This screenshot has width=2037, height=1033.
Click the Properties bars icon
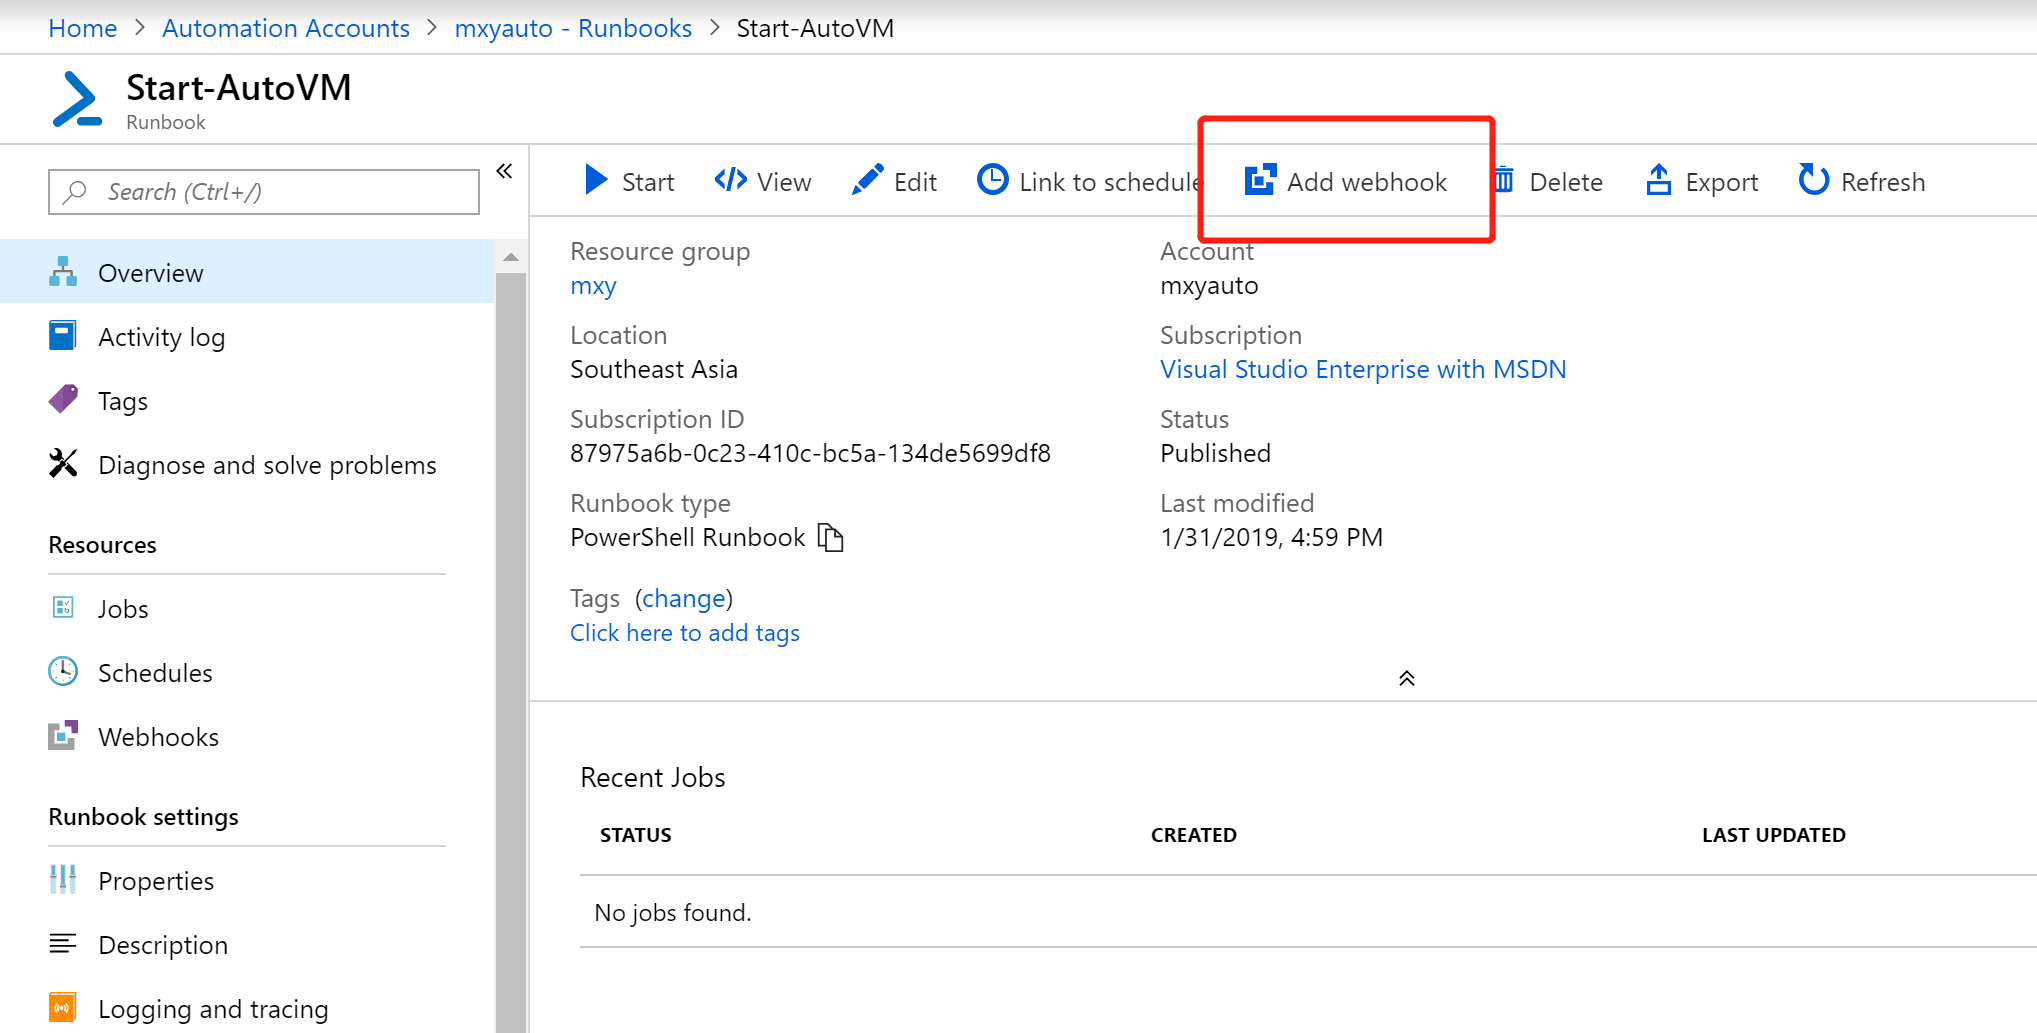point(63,879)
